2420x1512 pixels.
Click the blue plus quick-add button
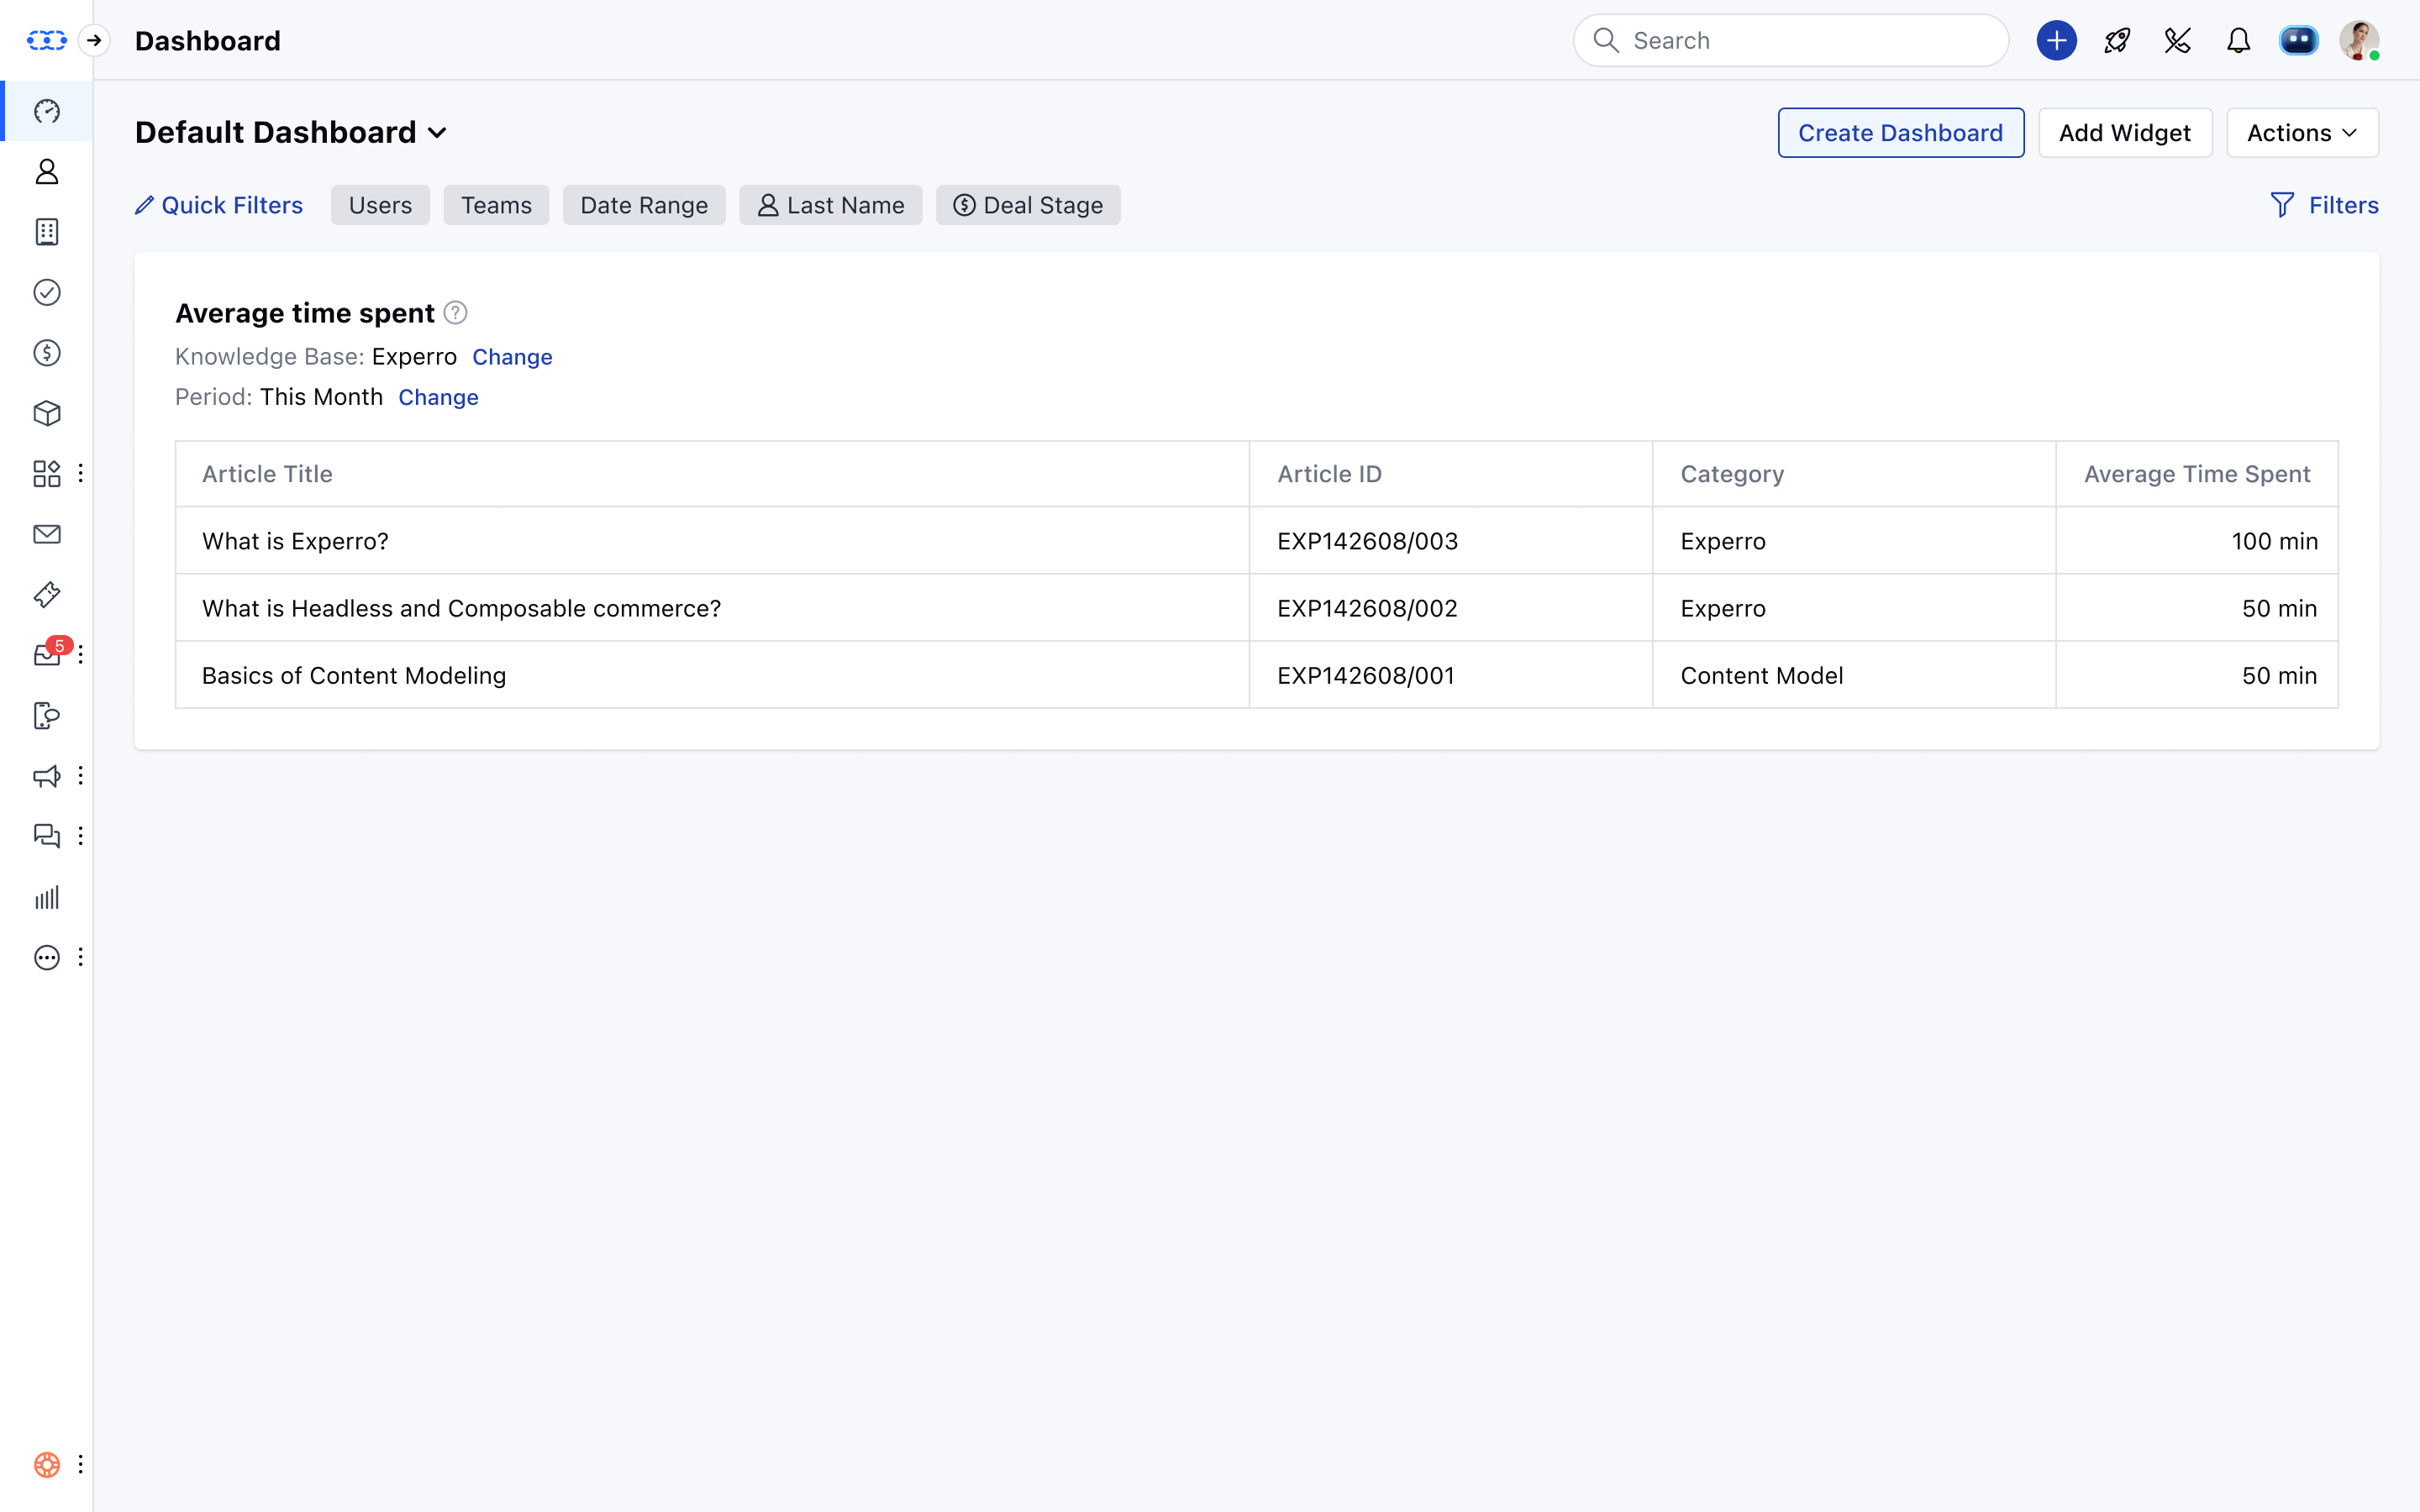pyautogui.click(x=2056, y=40)
